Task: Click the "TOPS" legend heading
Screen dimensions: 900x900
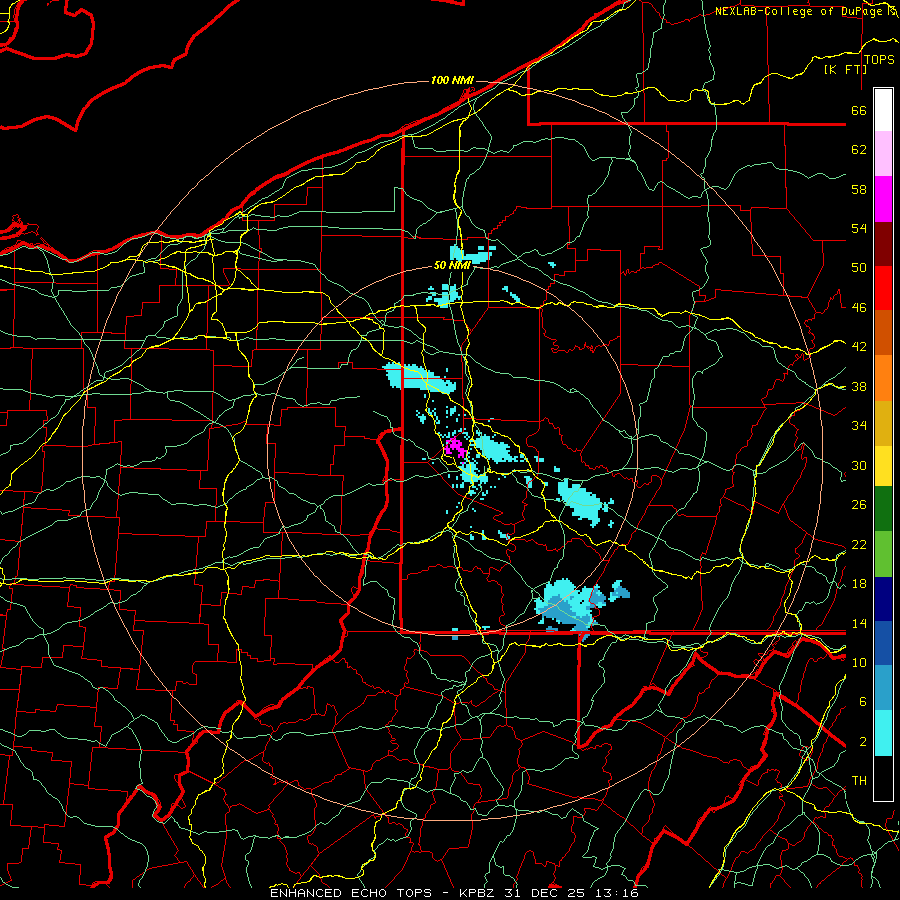Action: pos(879,59)
